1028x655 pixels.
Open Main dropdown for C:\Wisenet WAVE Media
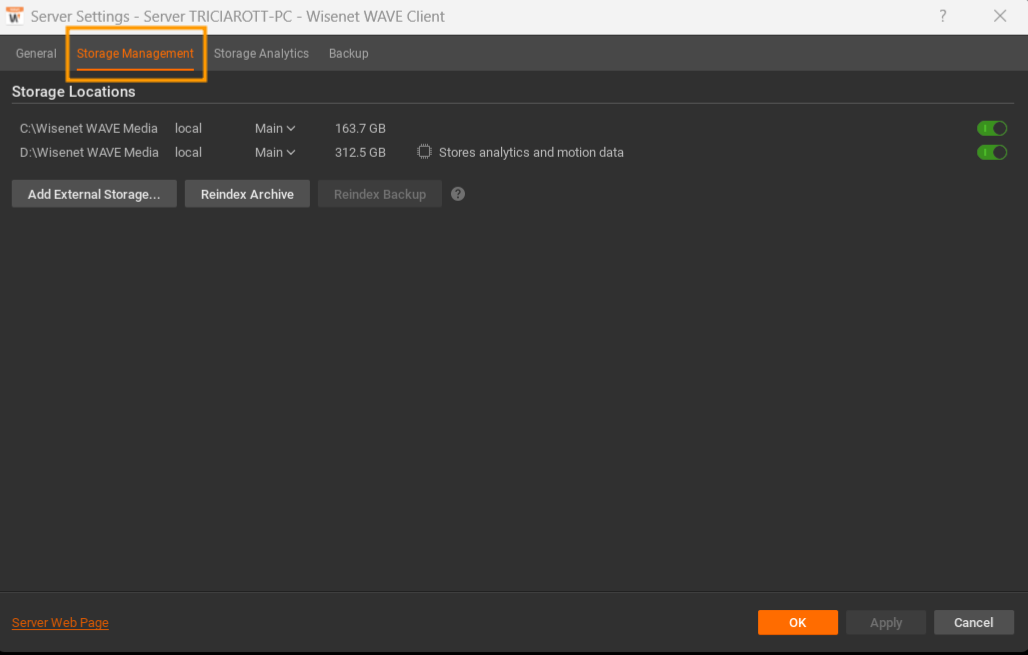point(275,129)
